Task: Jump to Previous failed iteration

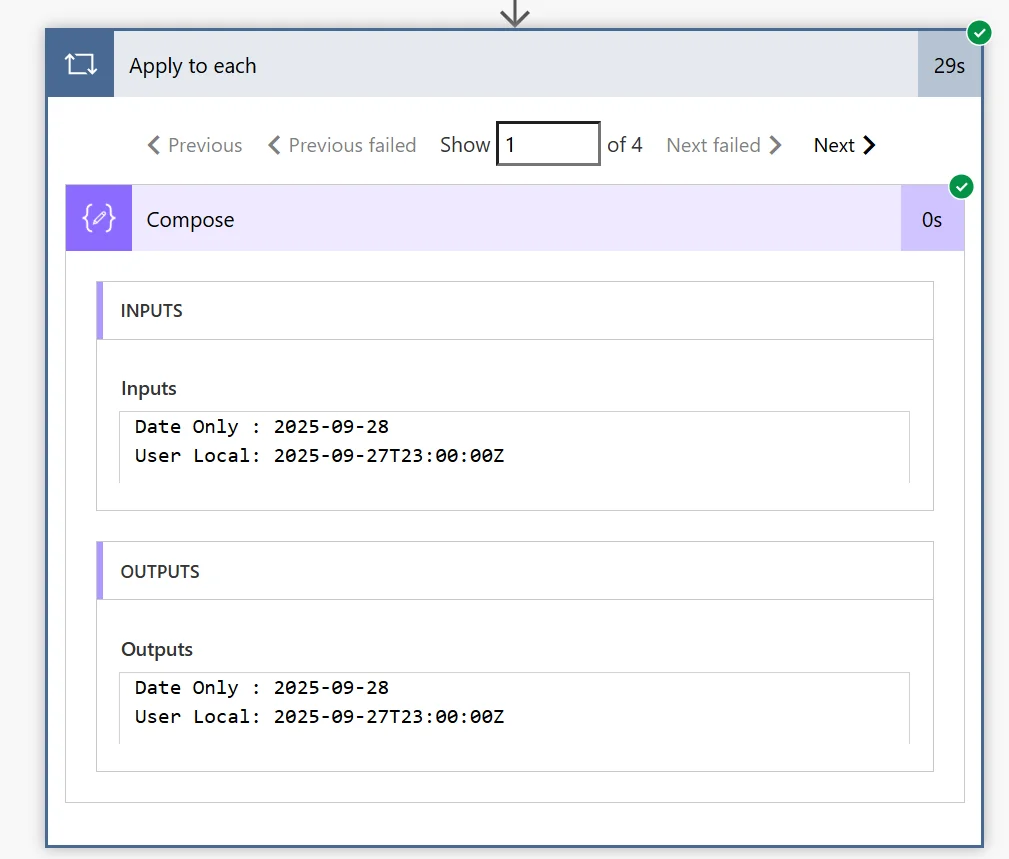Action: pos(342,145)
